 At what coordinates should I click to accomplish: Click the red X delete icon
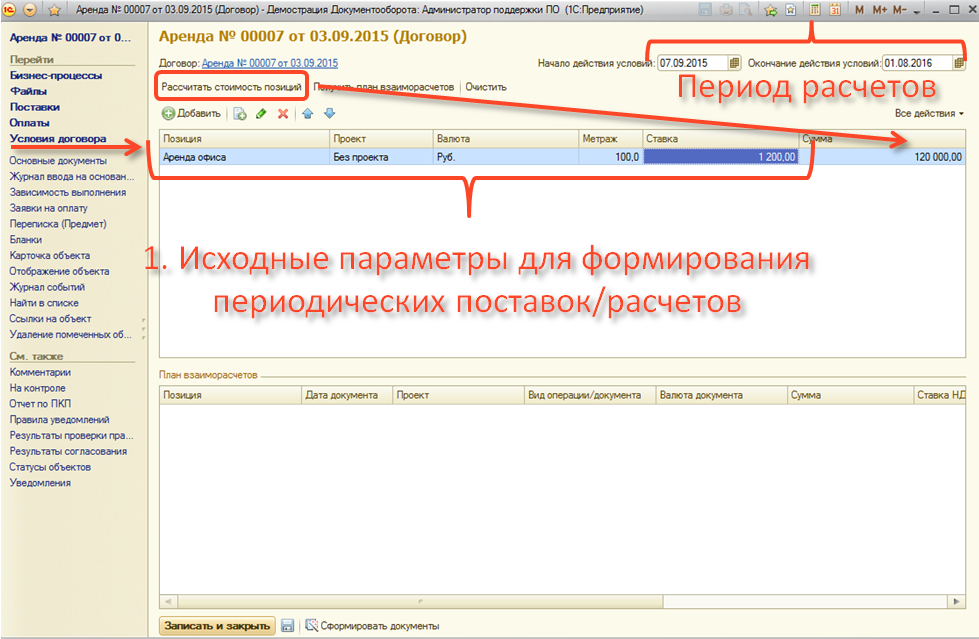click(283, 114)
